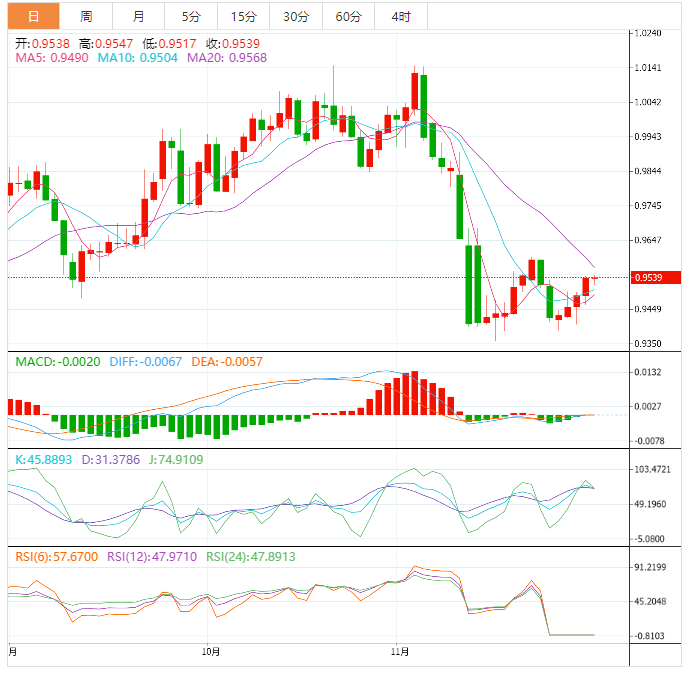Click the 11月 date axis label
This screenshot has width=691, height=674.
coord(400,652)
